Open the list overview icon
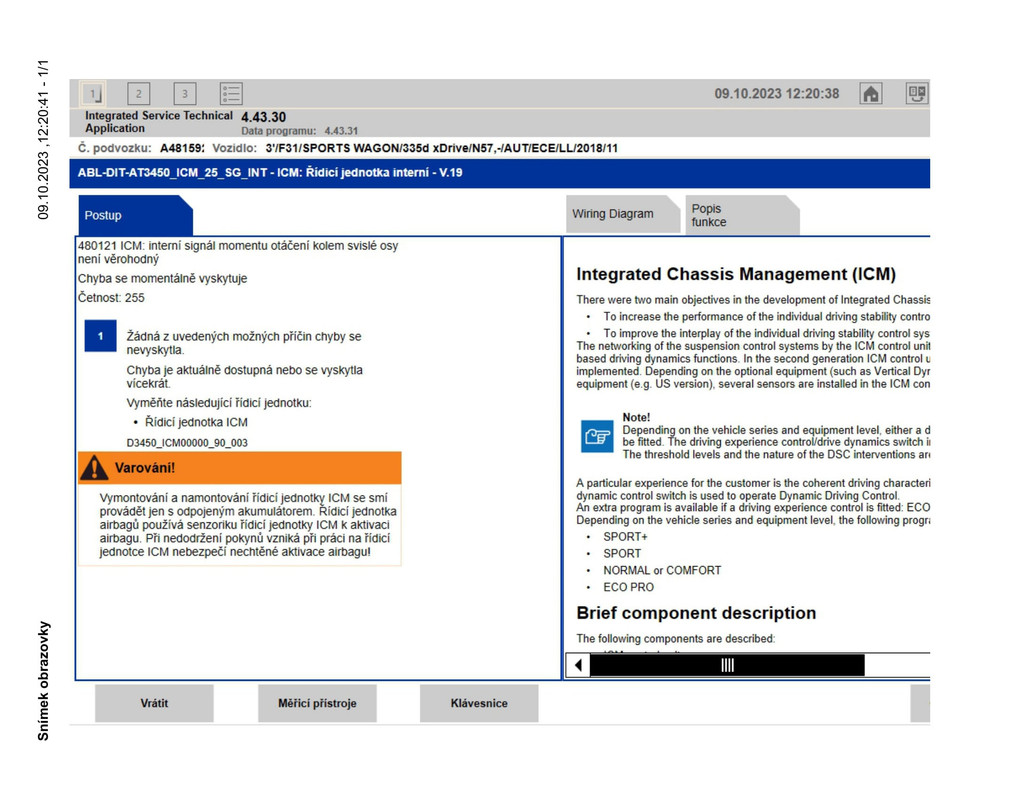This screenshot has height=800, width=1035. [231, 94]
